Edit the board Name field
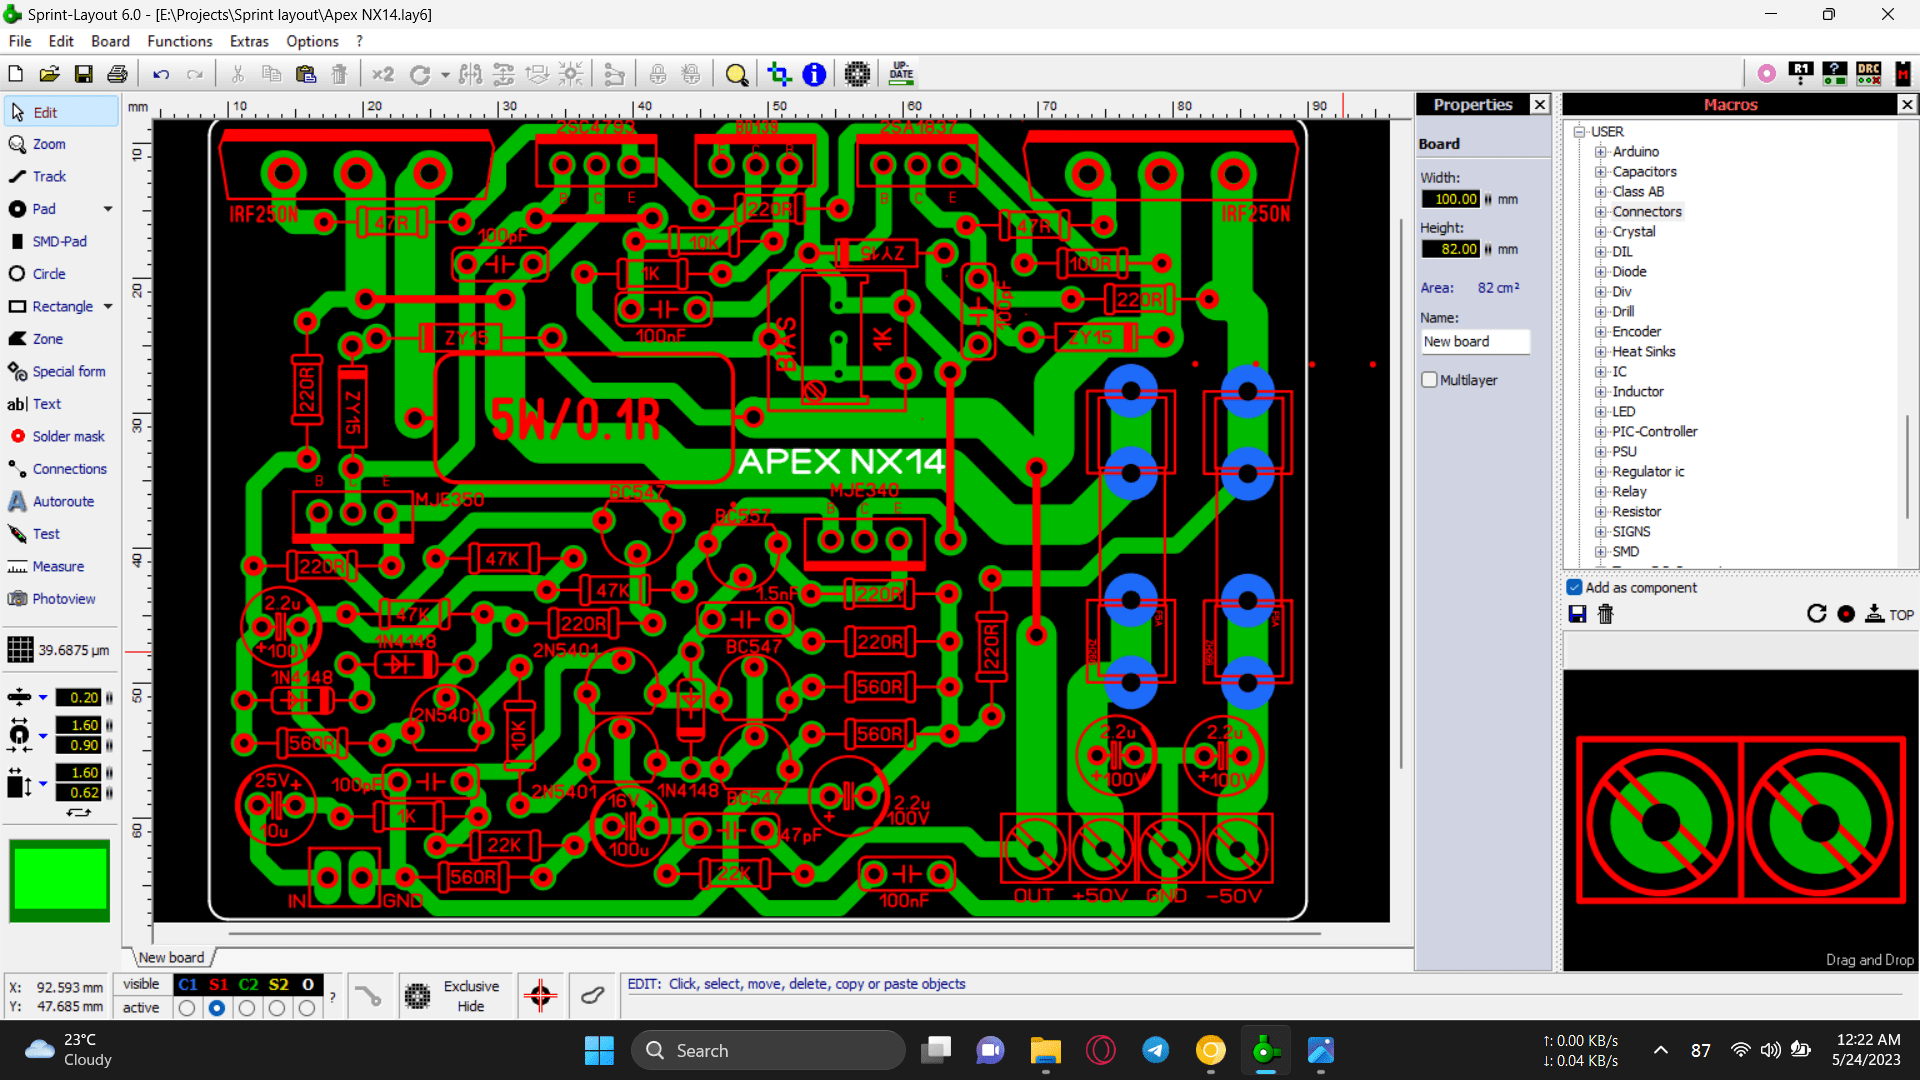Viewport: 1920px width, 1080px height. coord(1475,342)
